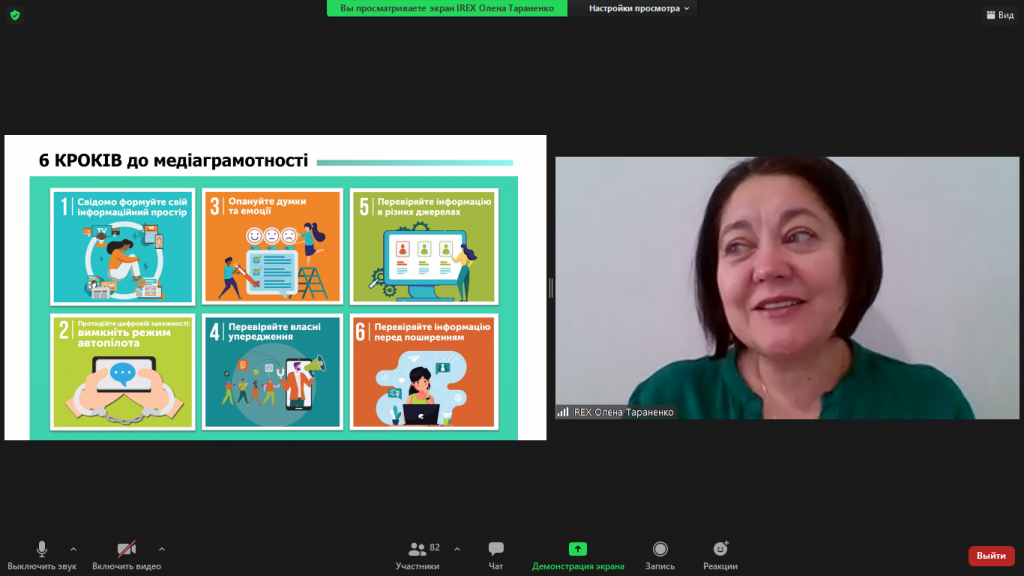The width and height of the screenshot is (1024, 576).
Task: Click the divider handle between slide and video
Action: (x=550, y=288)
